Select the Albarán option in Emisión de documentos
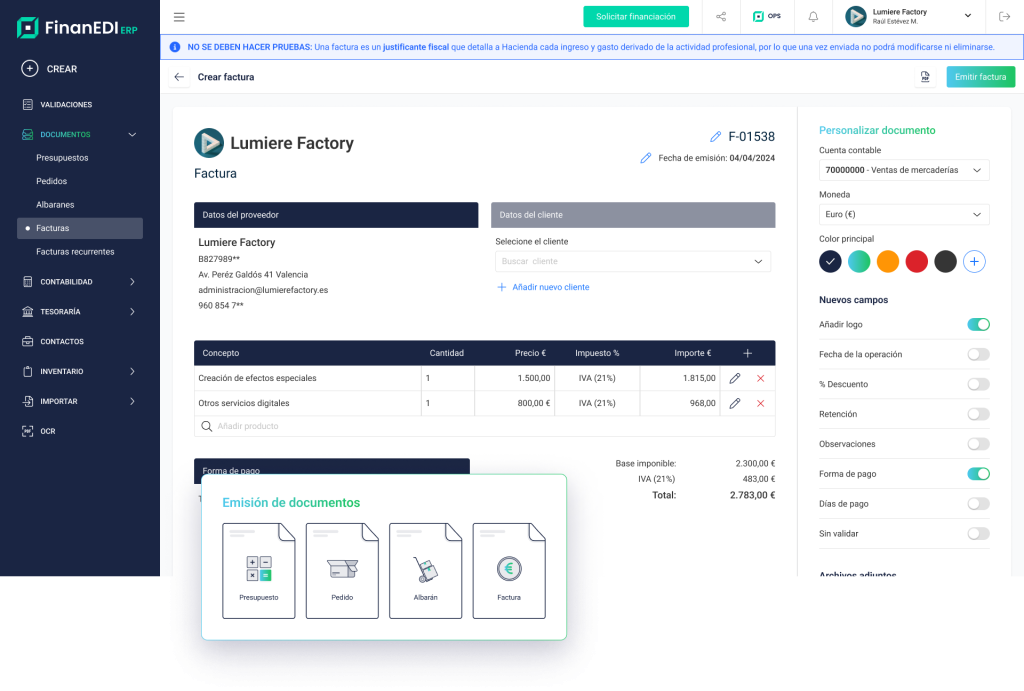 click(425, 568)
